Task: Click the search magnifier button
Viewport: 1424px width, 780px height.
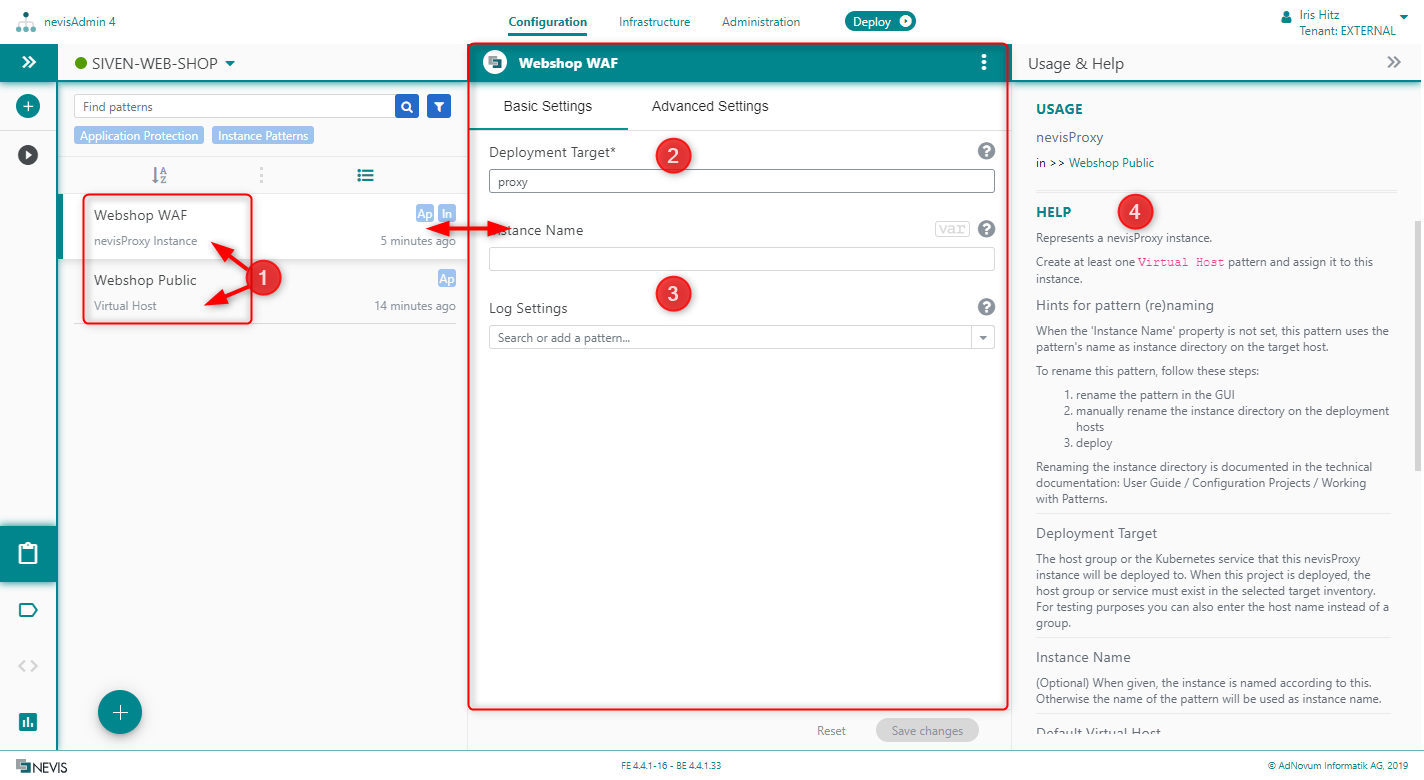Action: point(407,107)
